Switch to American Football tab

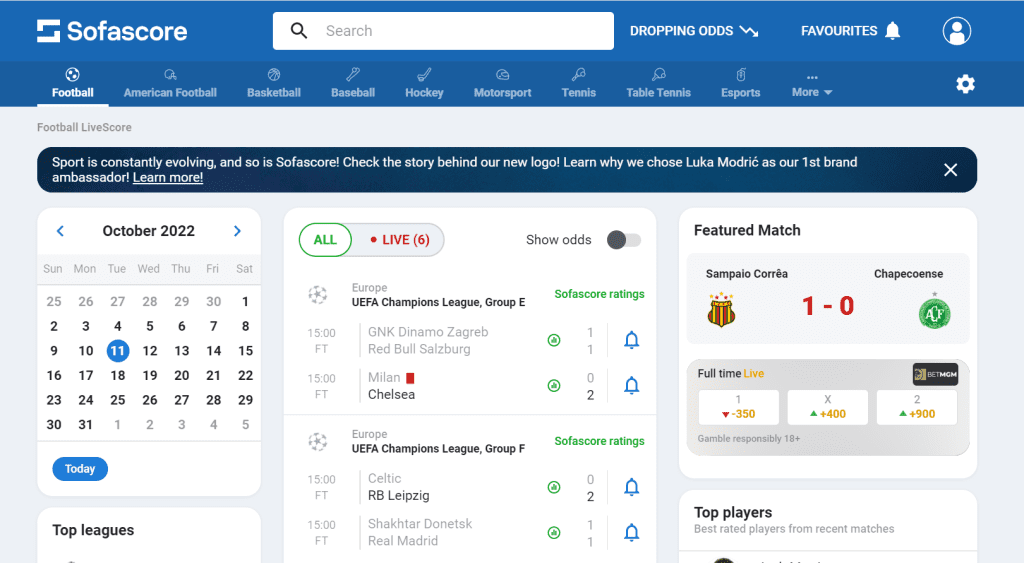click(x=170, y=84)
